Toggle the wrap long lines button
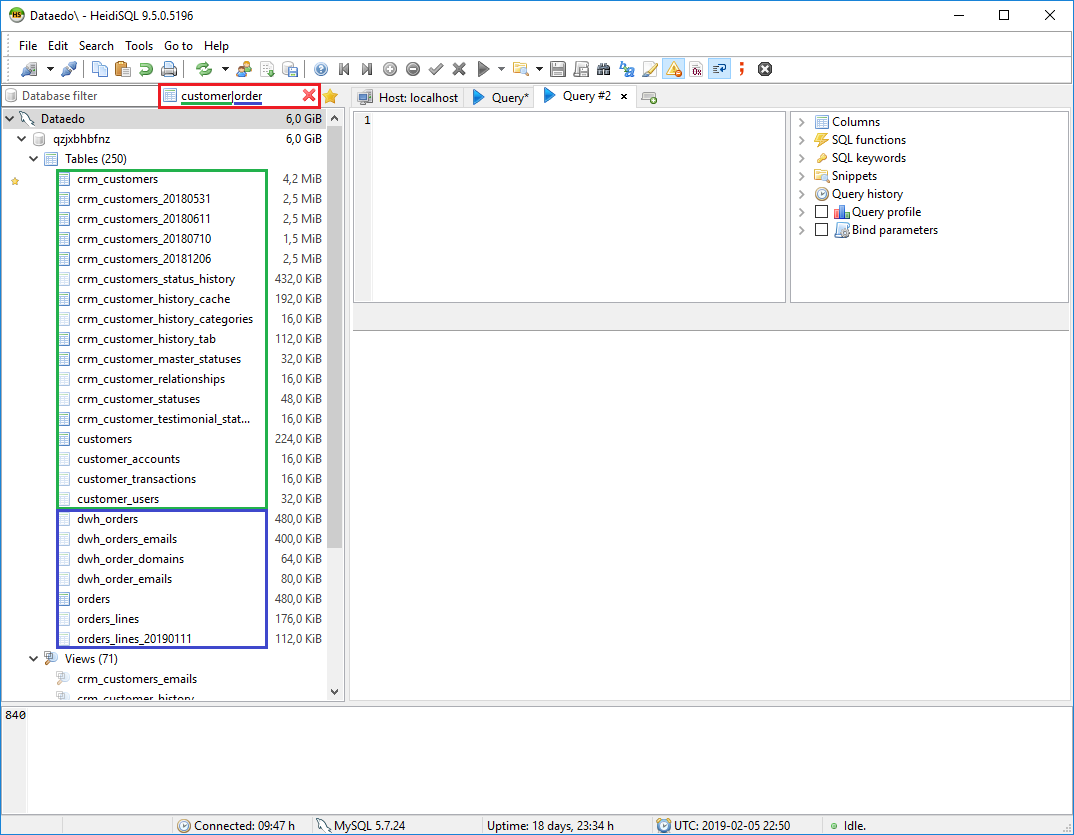This screenshot has width=1074, height=835. pyautogui.click(x=719, y=69)
